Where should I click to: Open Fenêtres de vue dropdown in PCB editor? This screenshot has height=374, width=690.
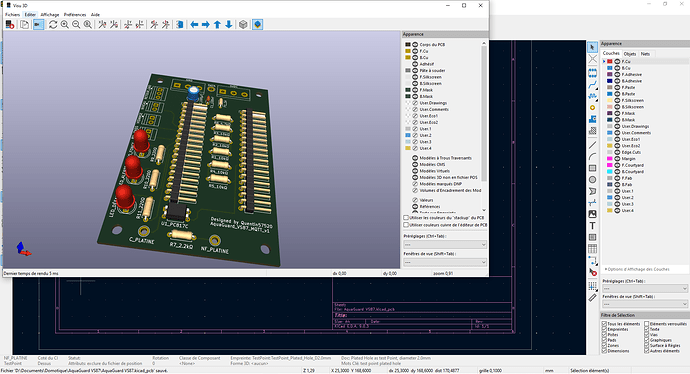[645, 304]
